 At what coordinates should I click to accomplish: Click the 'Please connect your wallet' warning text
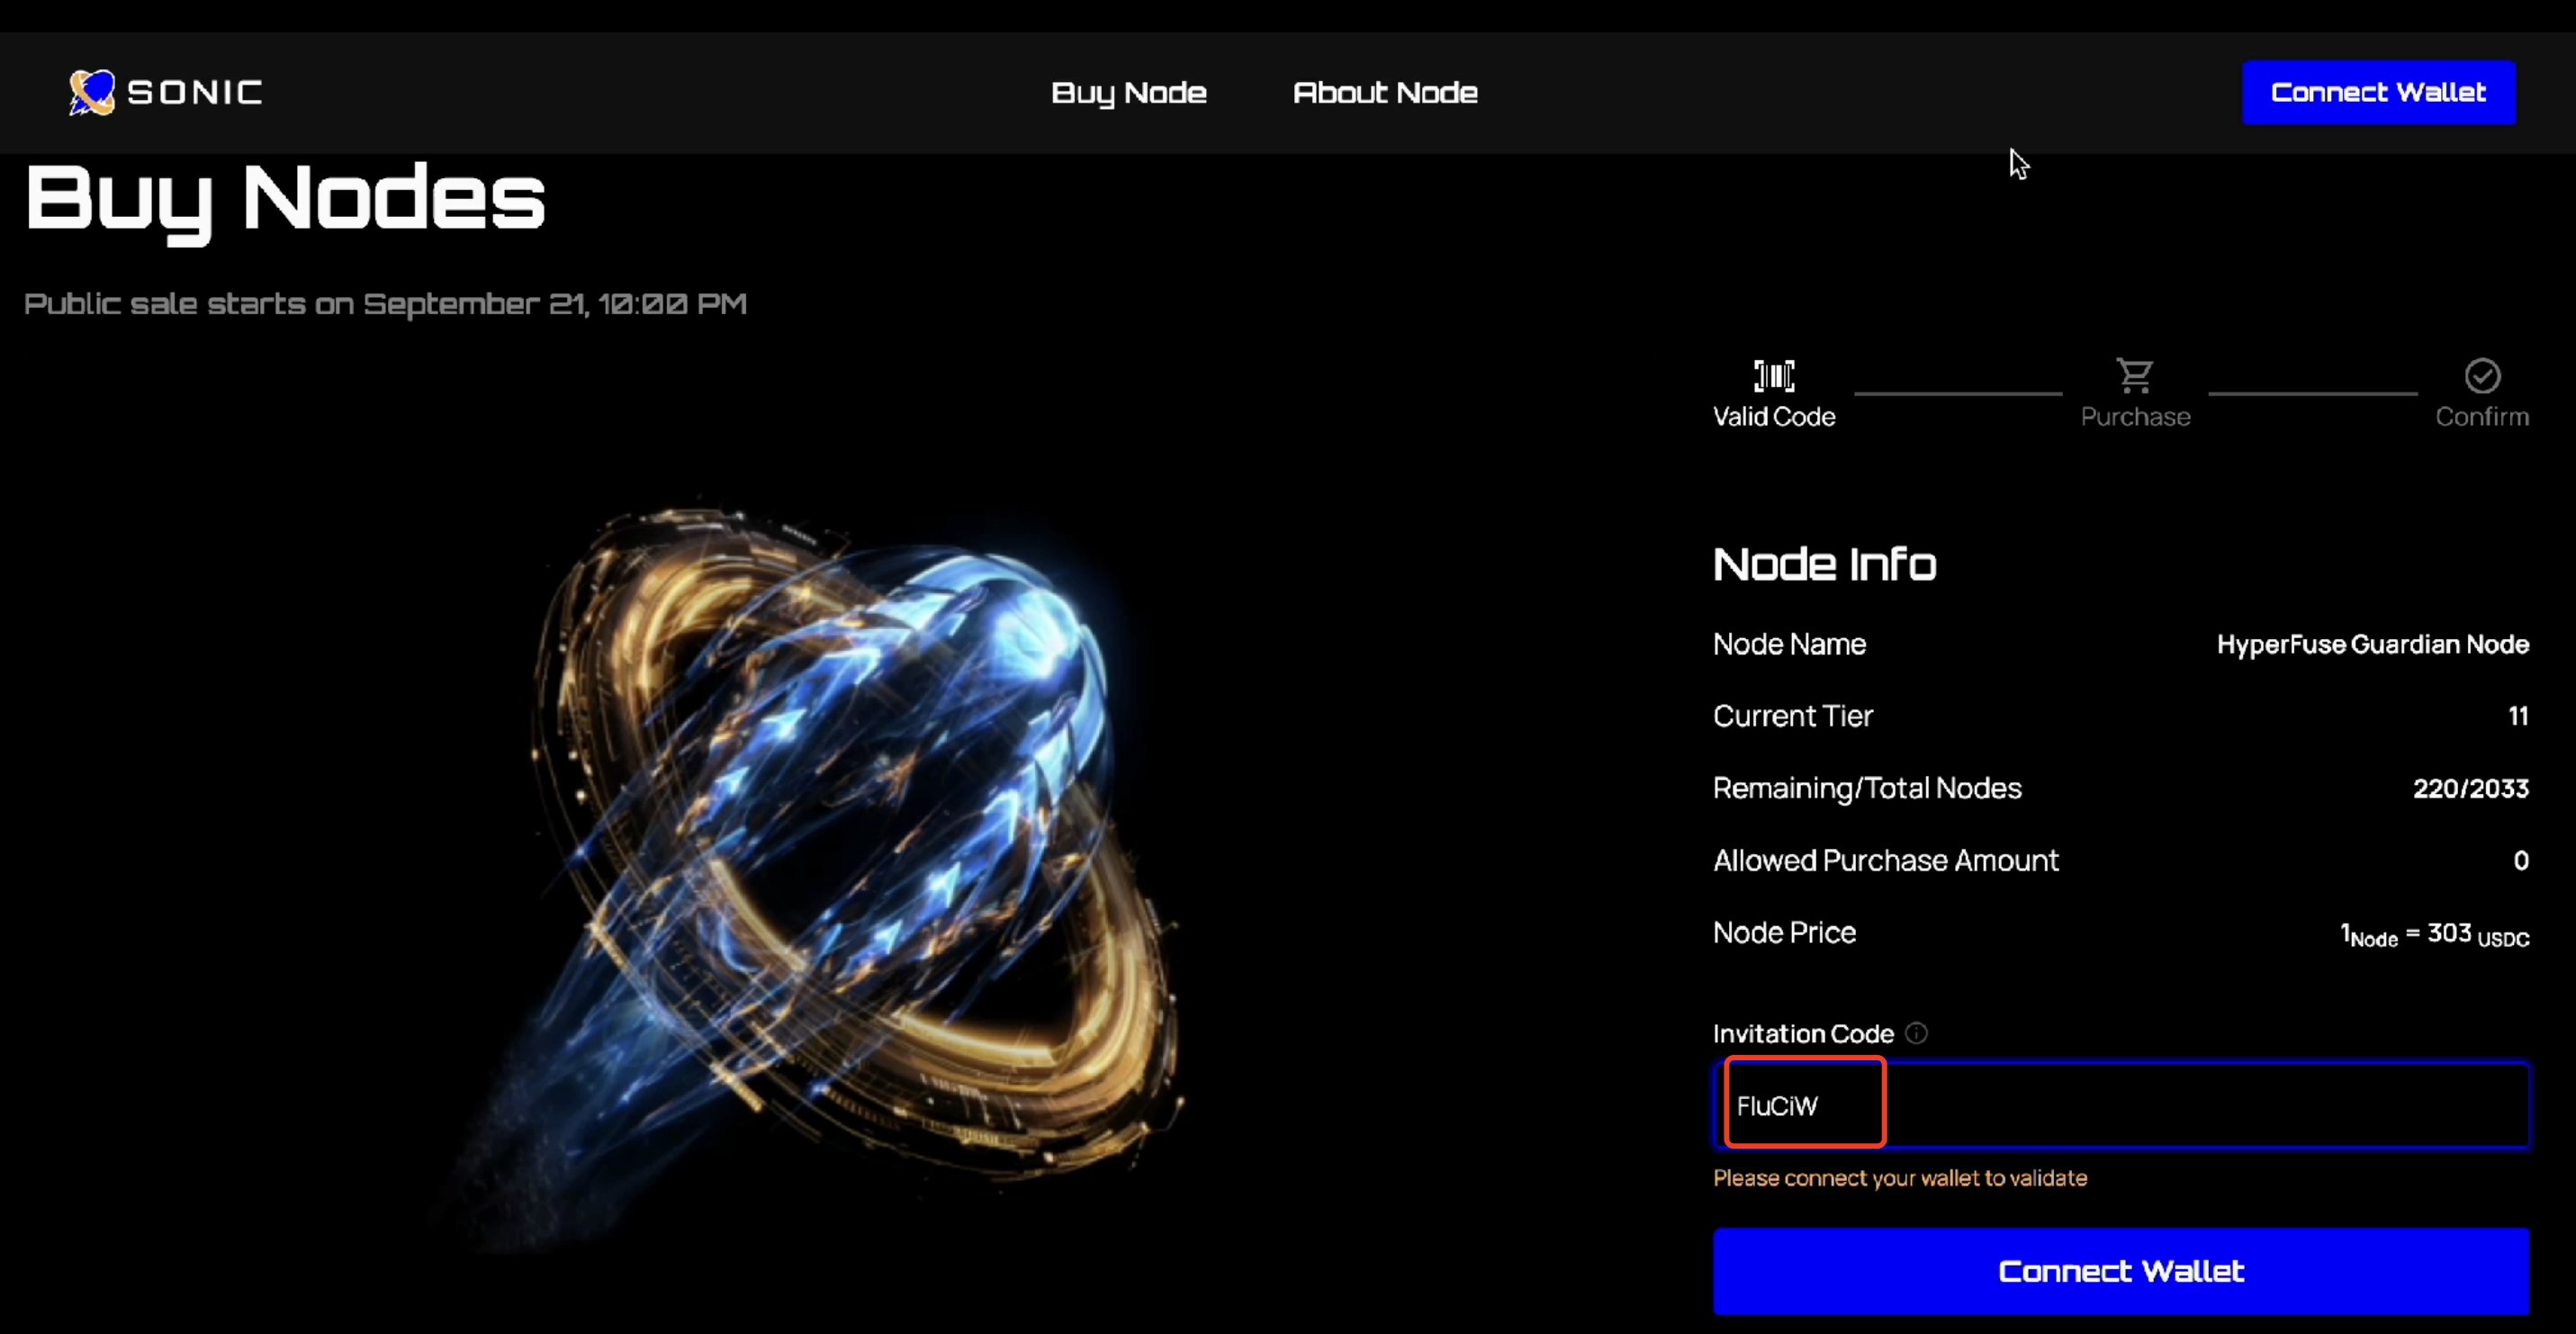click(1900, 1178)
